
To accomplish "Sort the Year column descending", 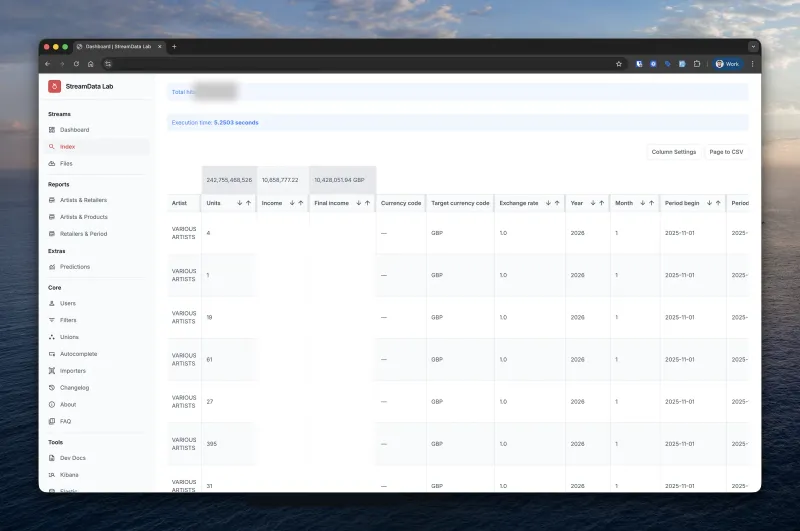I will 592,203.
